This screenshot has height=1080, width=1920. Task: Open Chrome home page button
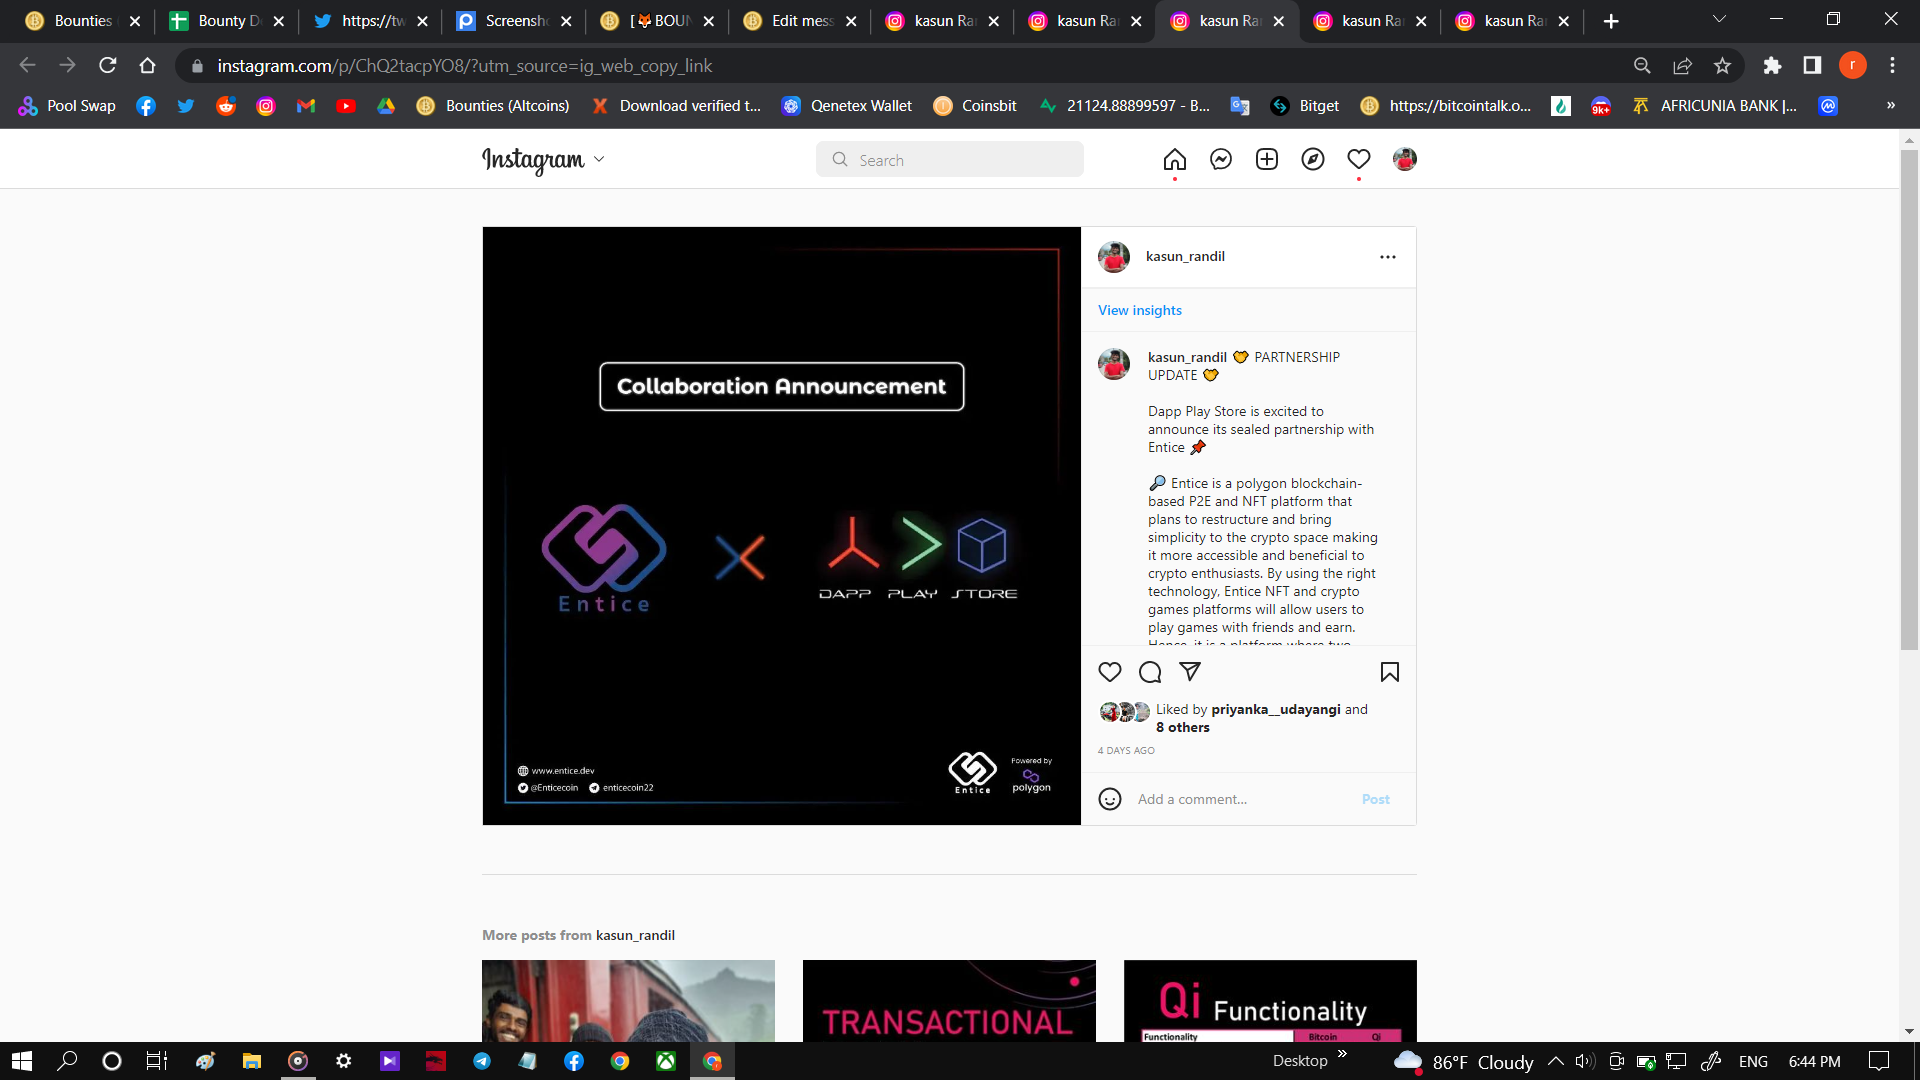pos(148,66)
